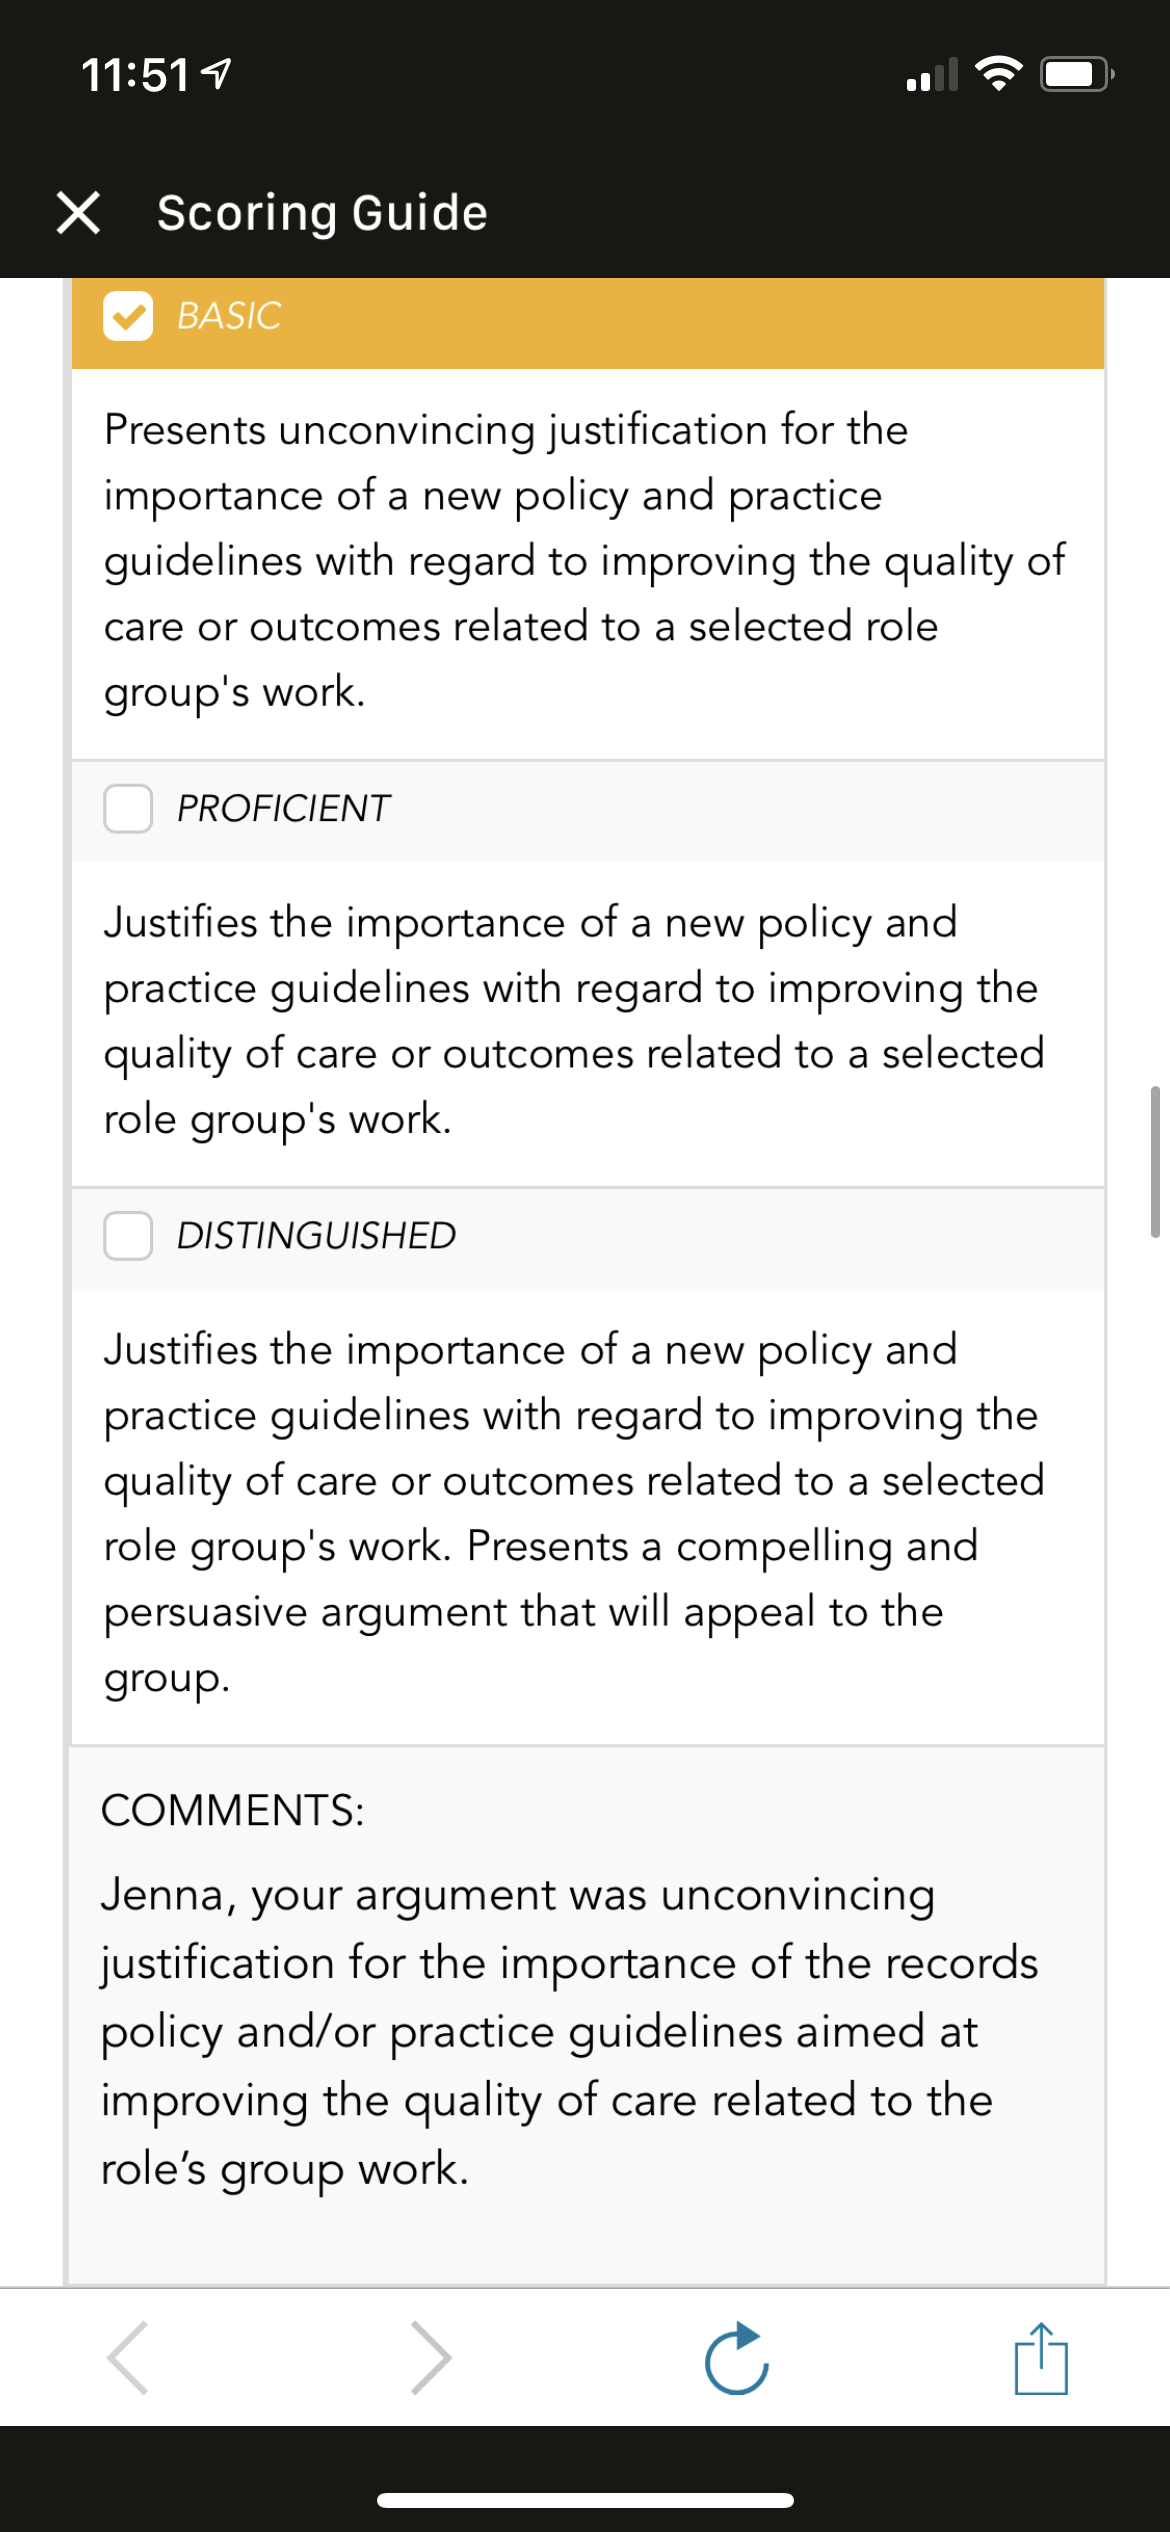
Task: Check the DISTINGUISHED checkbox
Action: [128, 1236]
